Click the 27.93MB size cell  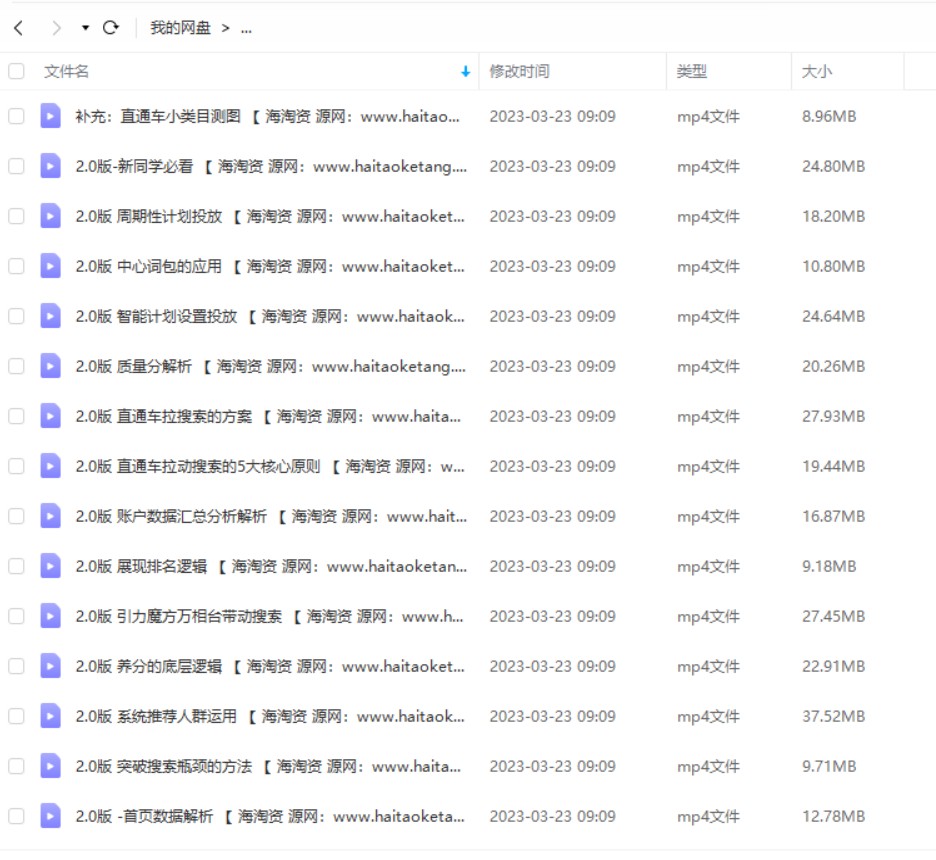click(833, 416)
